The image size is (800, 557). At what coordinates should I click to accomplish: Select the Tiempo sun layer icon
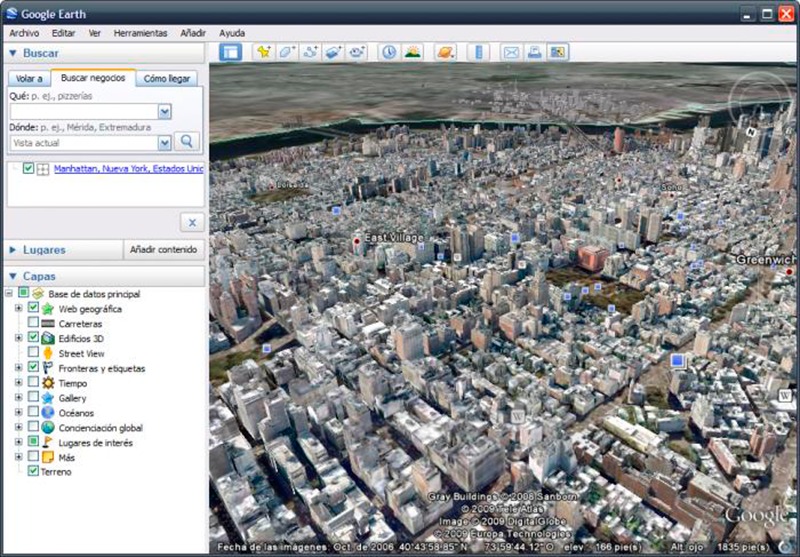tap(48, 383)
